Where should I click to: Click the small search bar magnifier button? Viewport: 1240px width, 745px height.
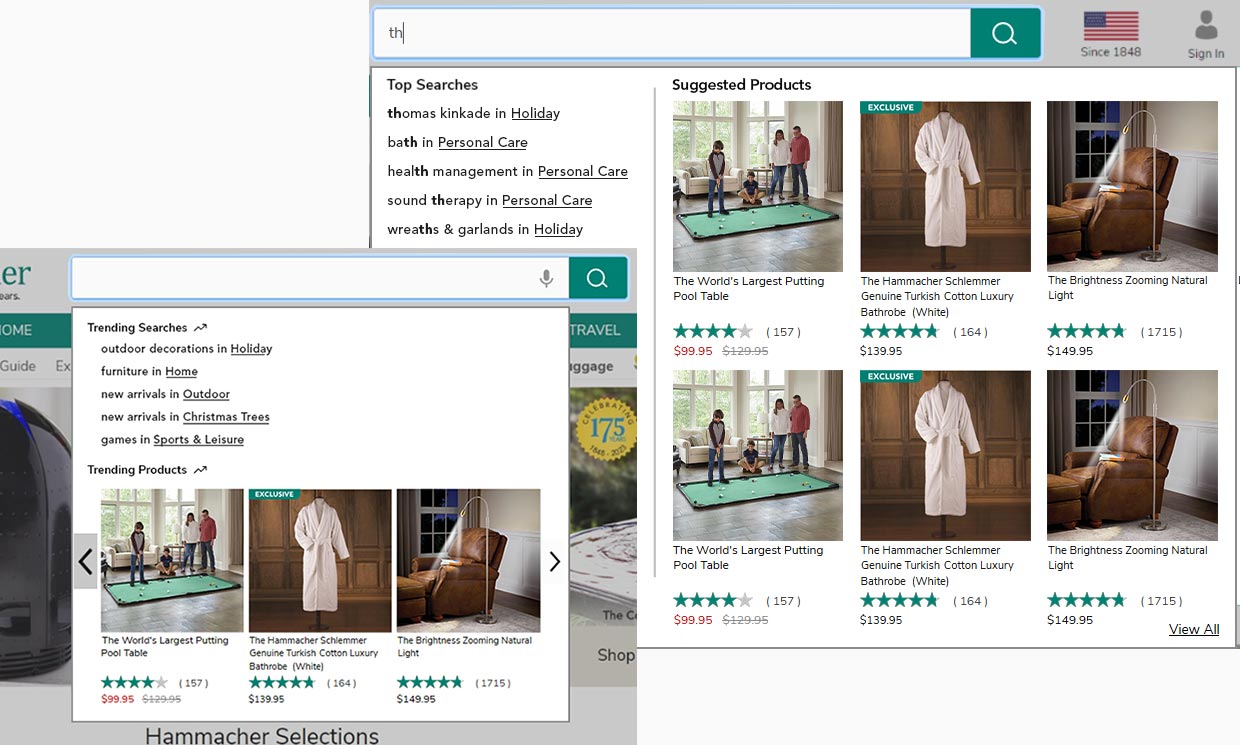[x=597, y=279]
